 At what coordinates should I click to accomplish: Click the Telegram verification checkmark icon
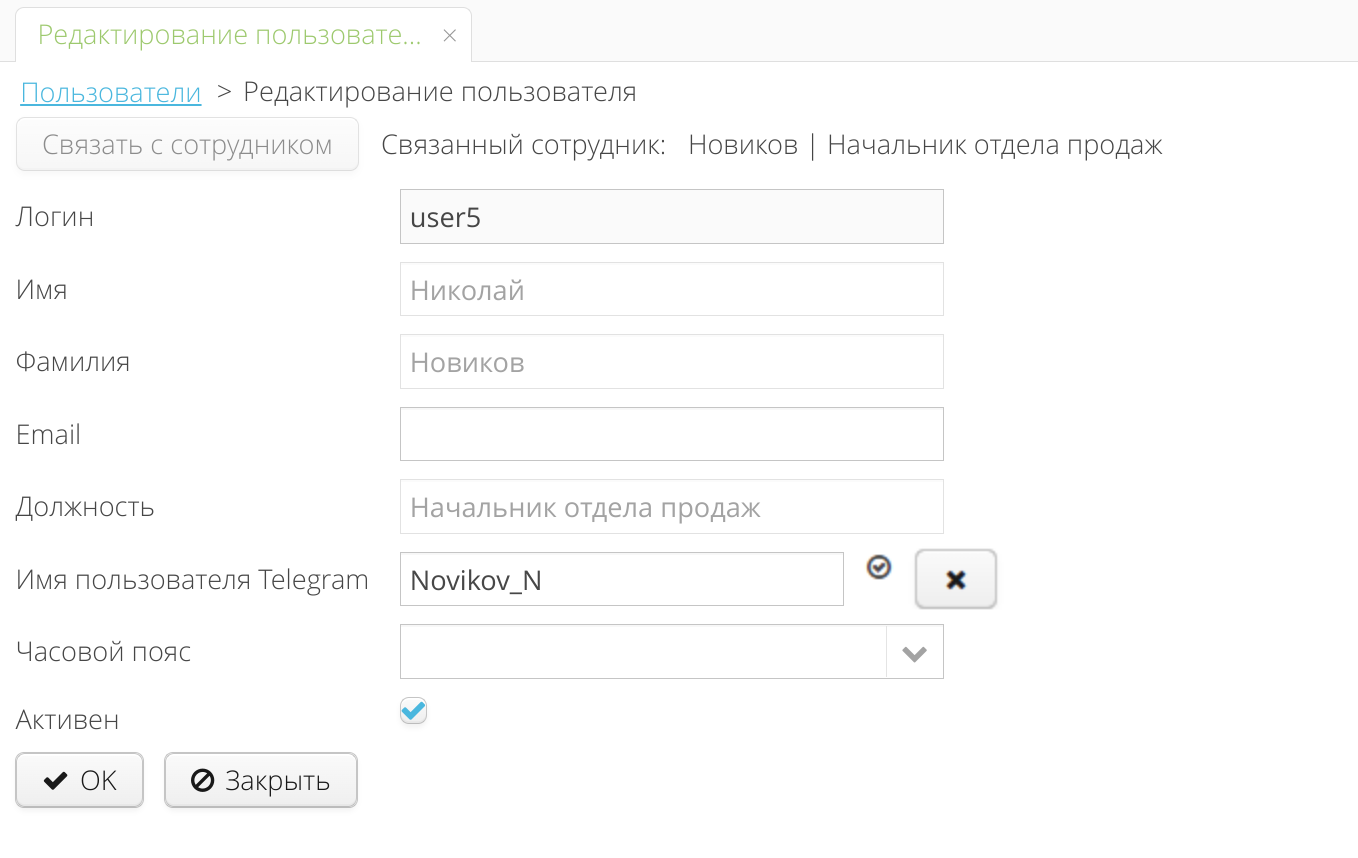(x=878, y=567)
